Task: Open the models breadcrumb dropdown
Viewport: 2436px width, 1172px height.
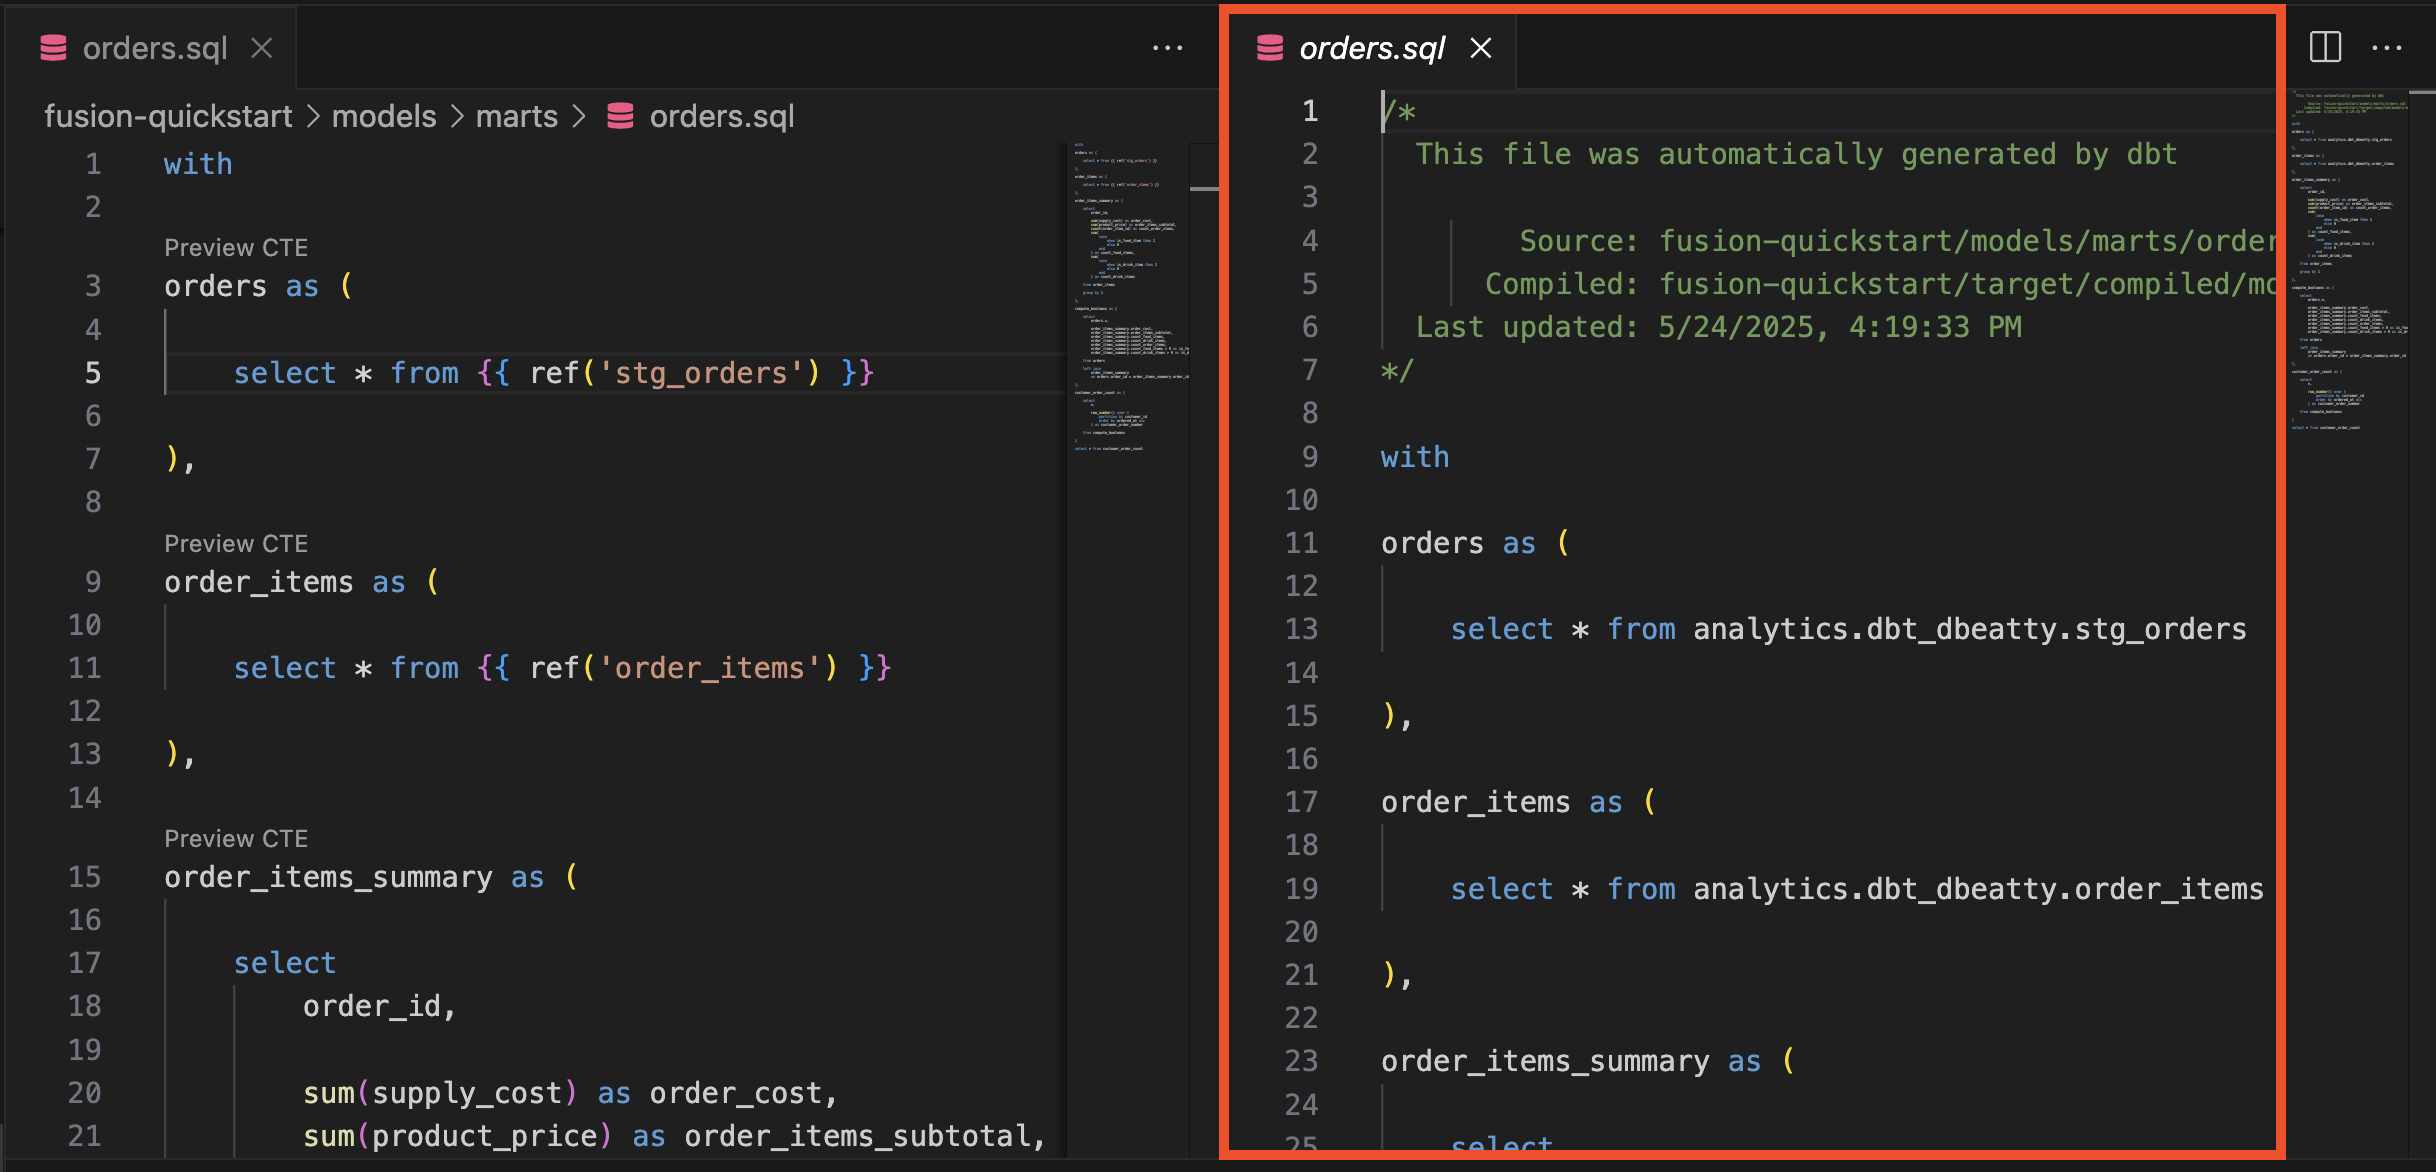Action: click(x=383, y=116)
